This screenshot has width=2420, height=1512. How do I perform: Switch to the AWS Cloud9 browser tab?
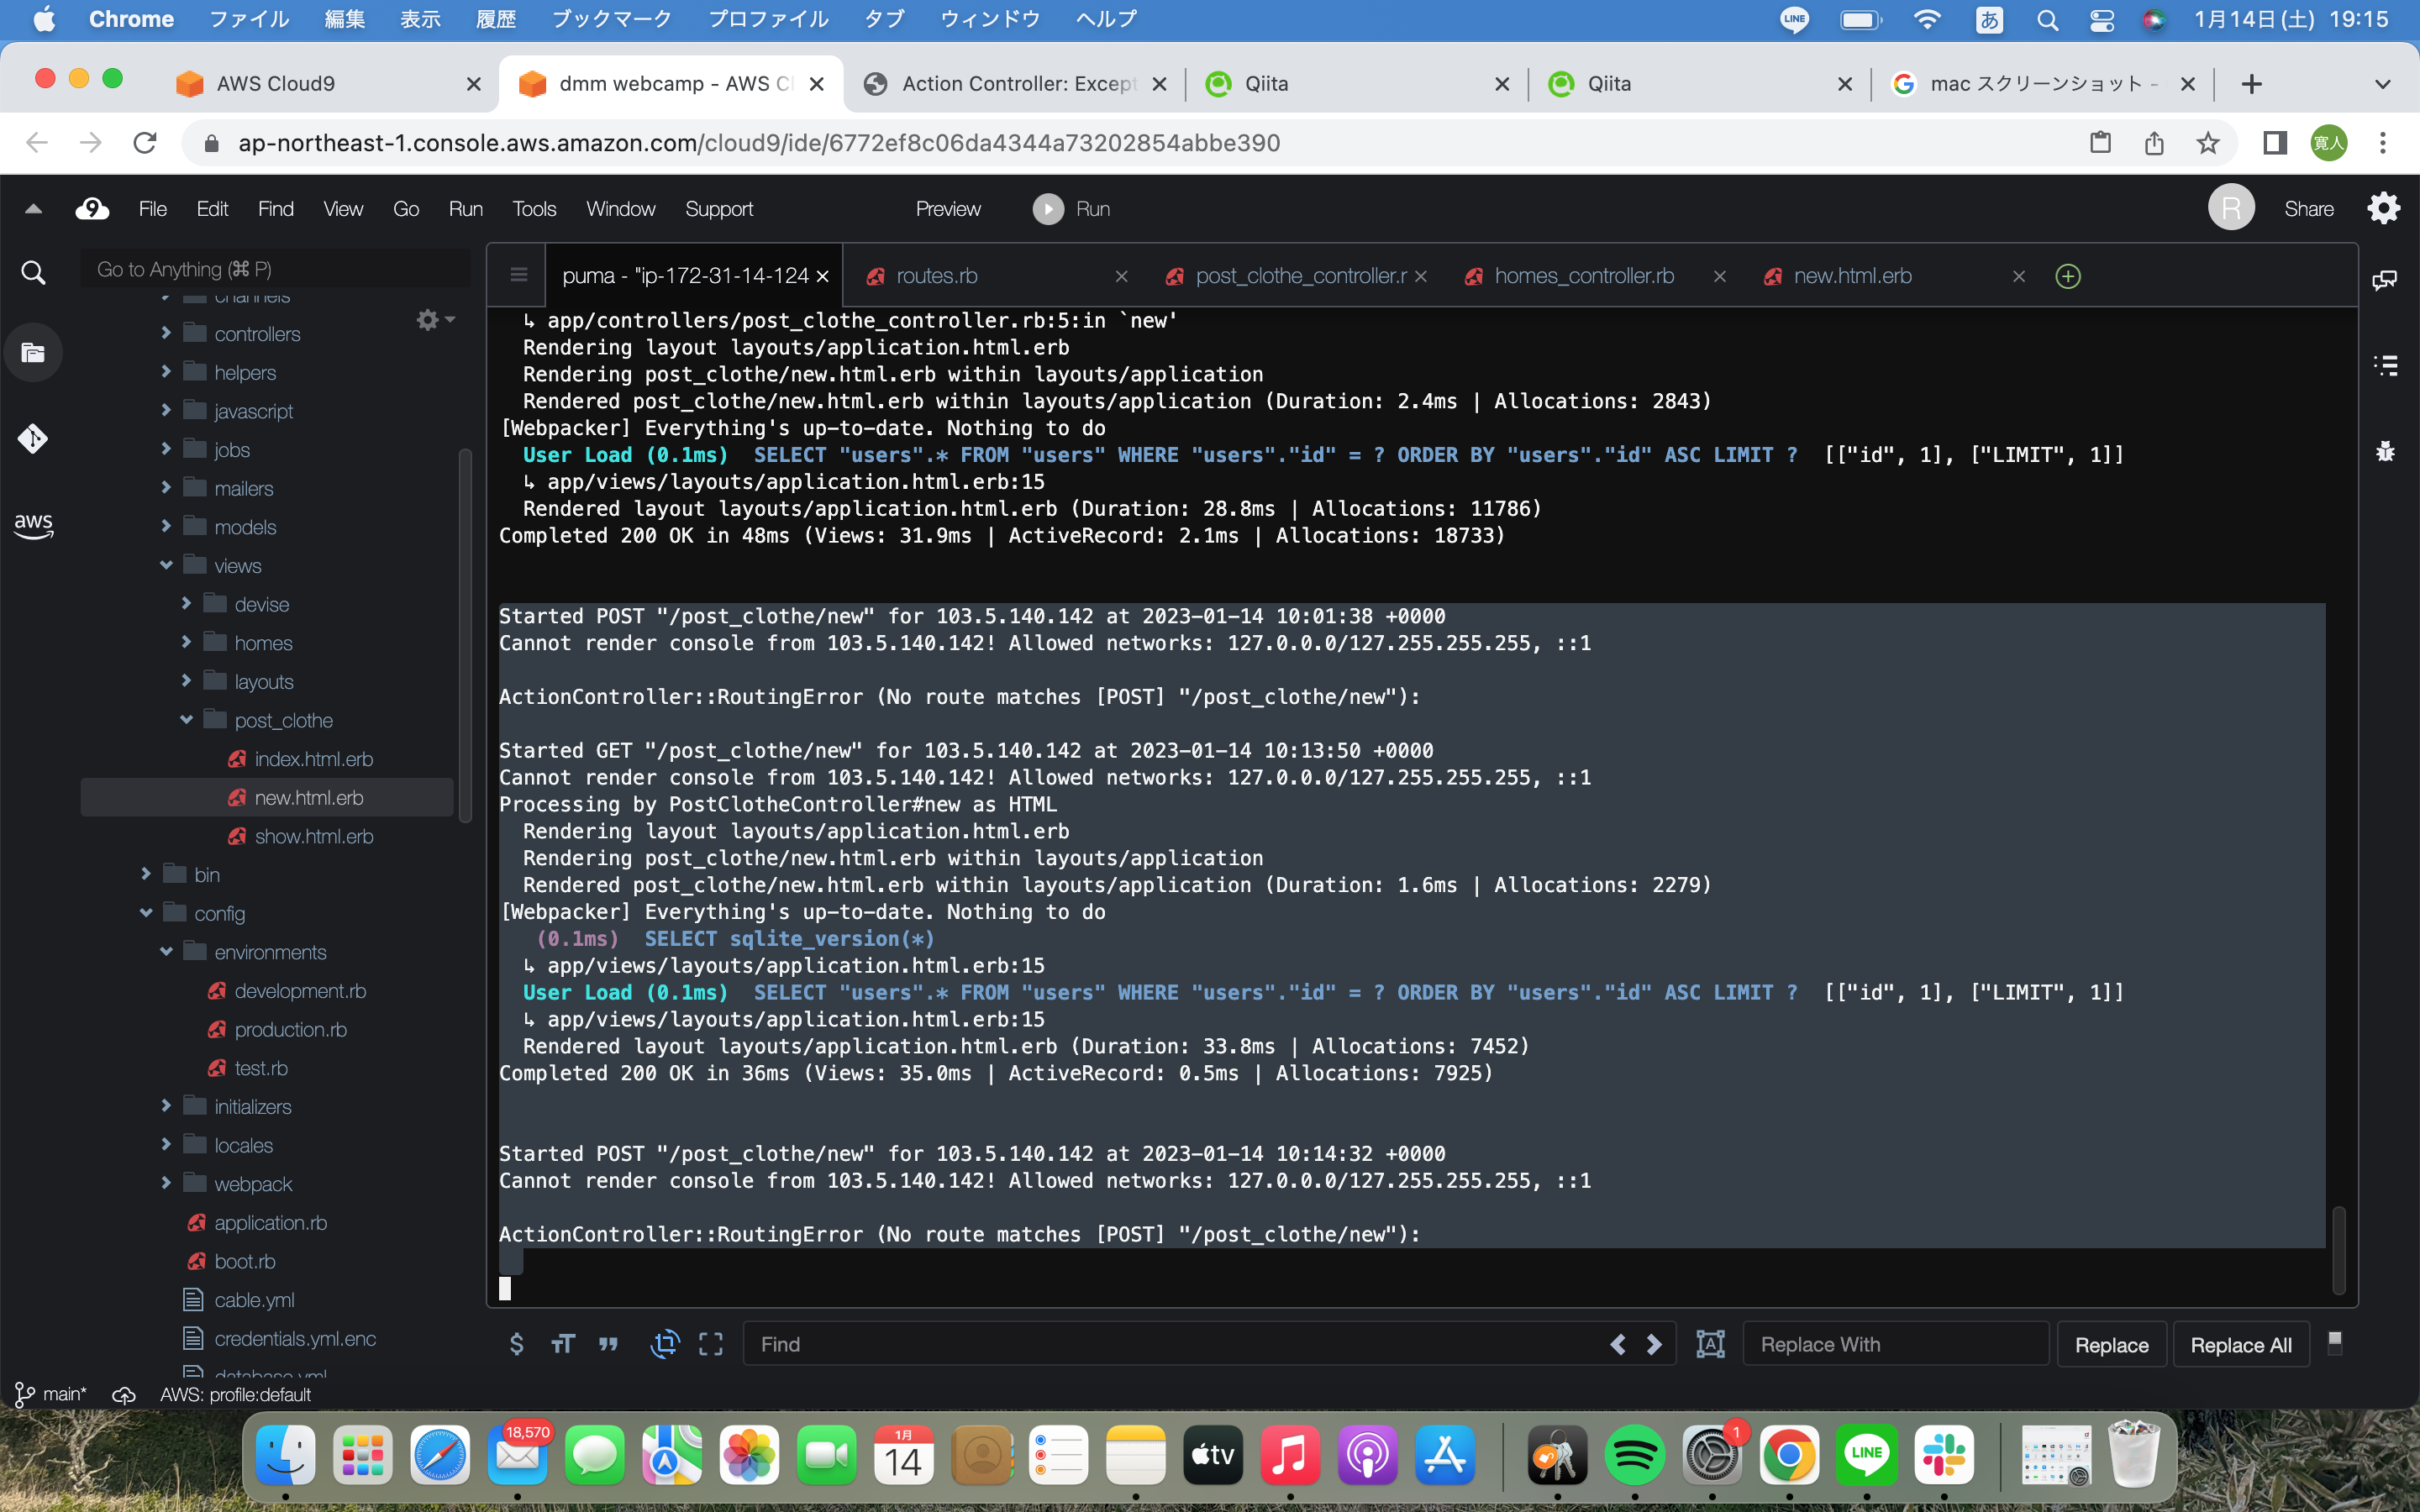[326, 84]
